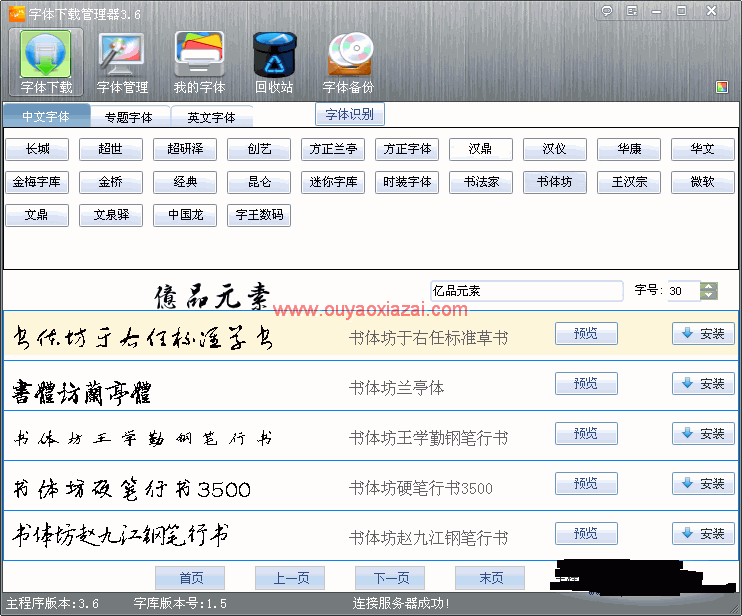Switch to 专题字体 tab
The height and width of the screenshot is (616, 742).
129,117
